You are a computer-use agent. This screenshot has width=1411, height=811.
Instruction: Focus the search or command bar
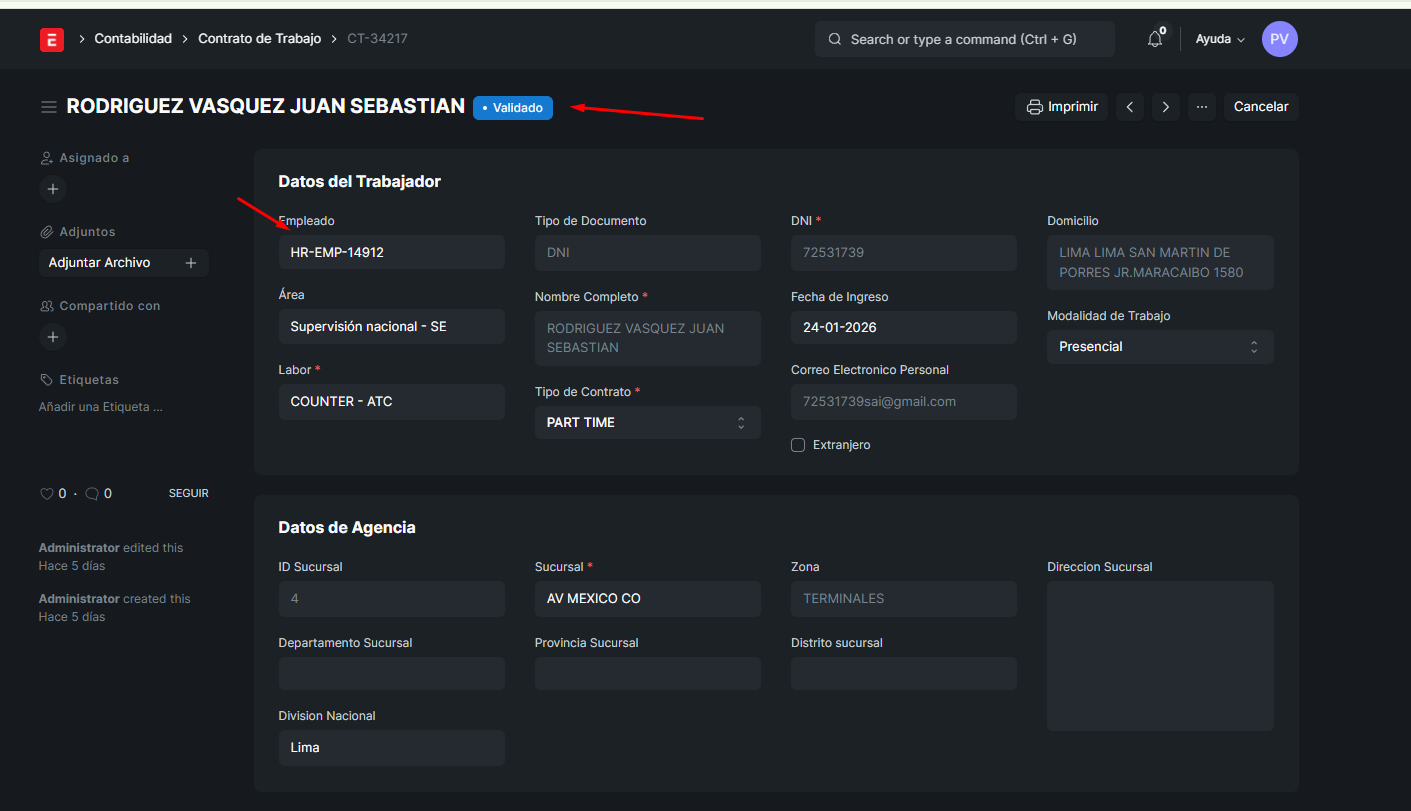(x=964, y=39)
